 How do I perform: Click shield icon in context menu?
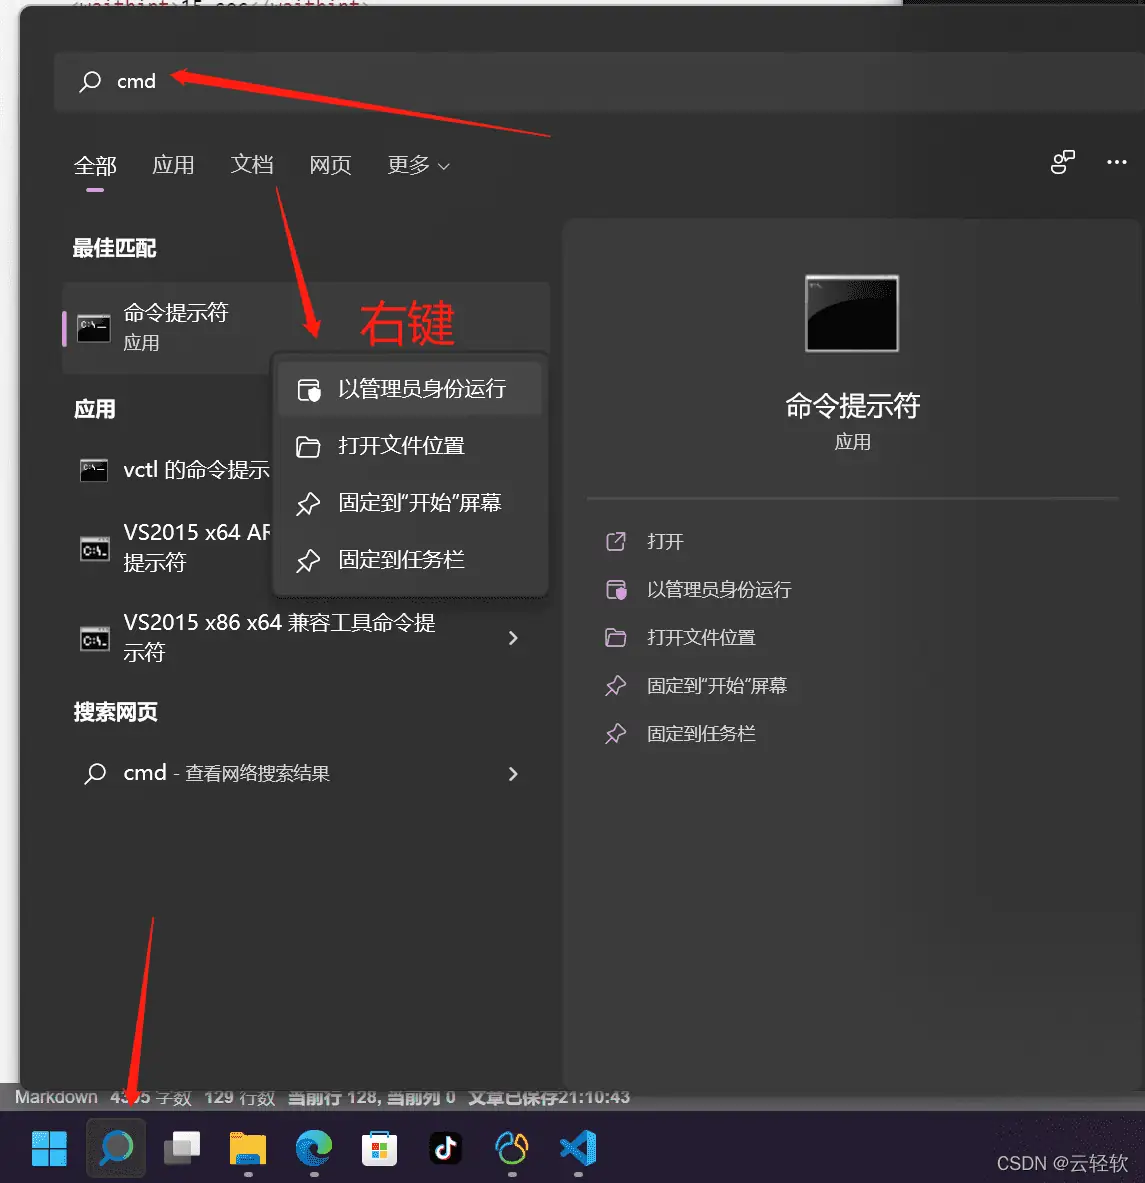point(309,390)
